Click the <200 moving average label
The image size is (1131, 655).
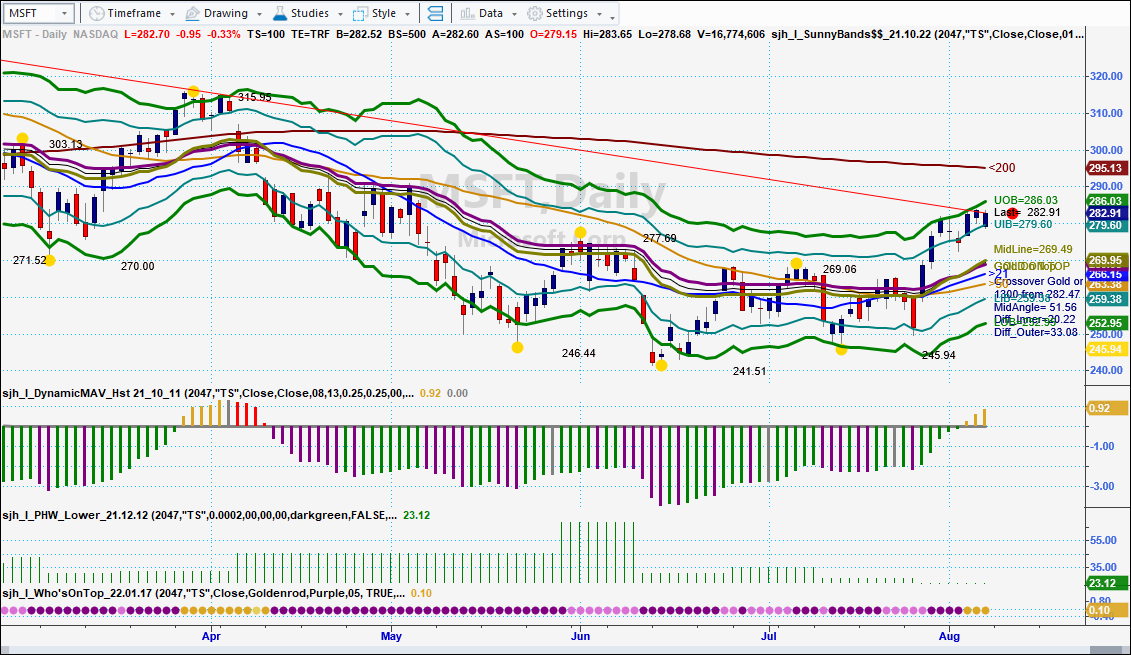pos(1002,168)
